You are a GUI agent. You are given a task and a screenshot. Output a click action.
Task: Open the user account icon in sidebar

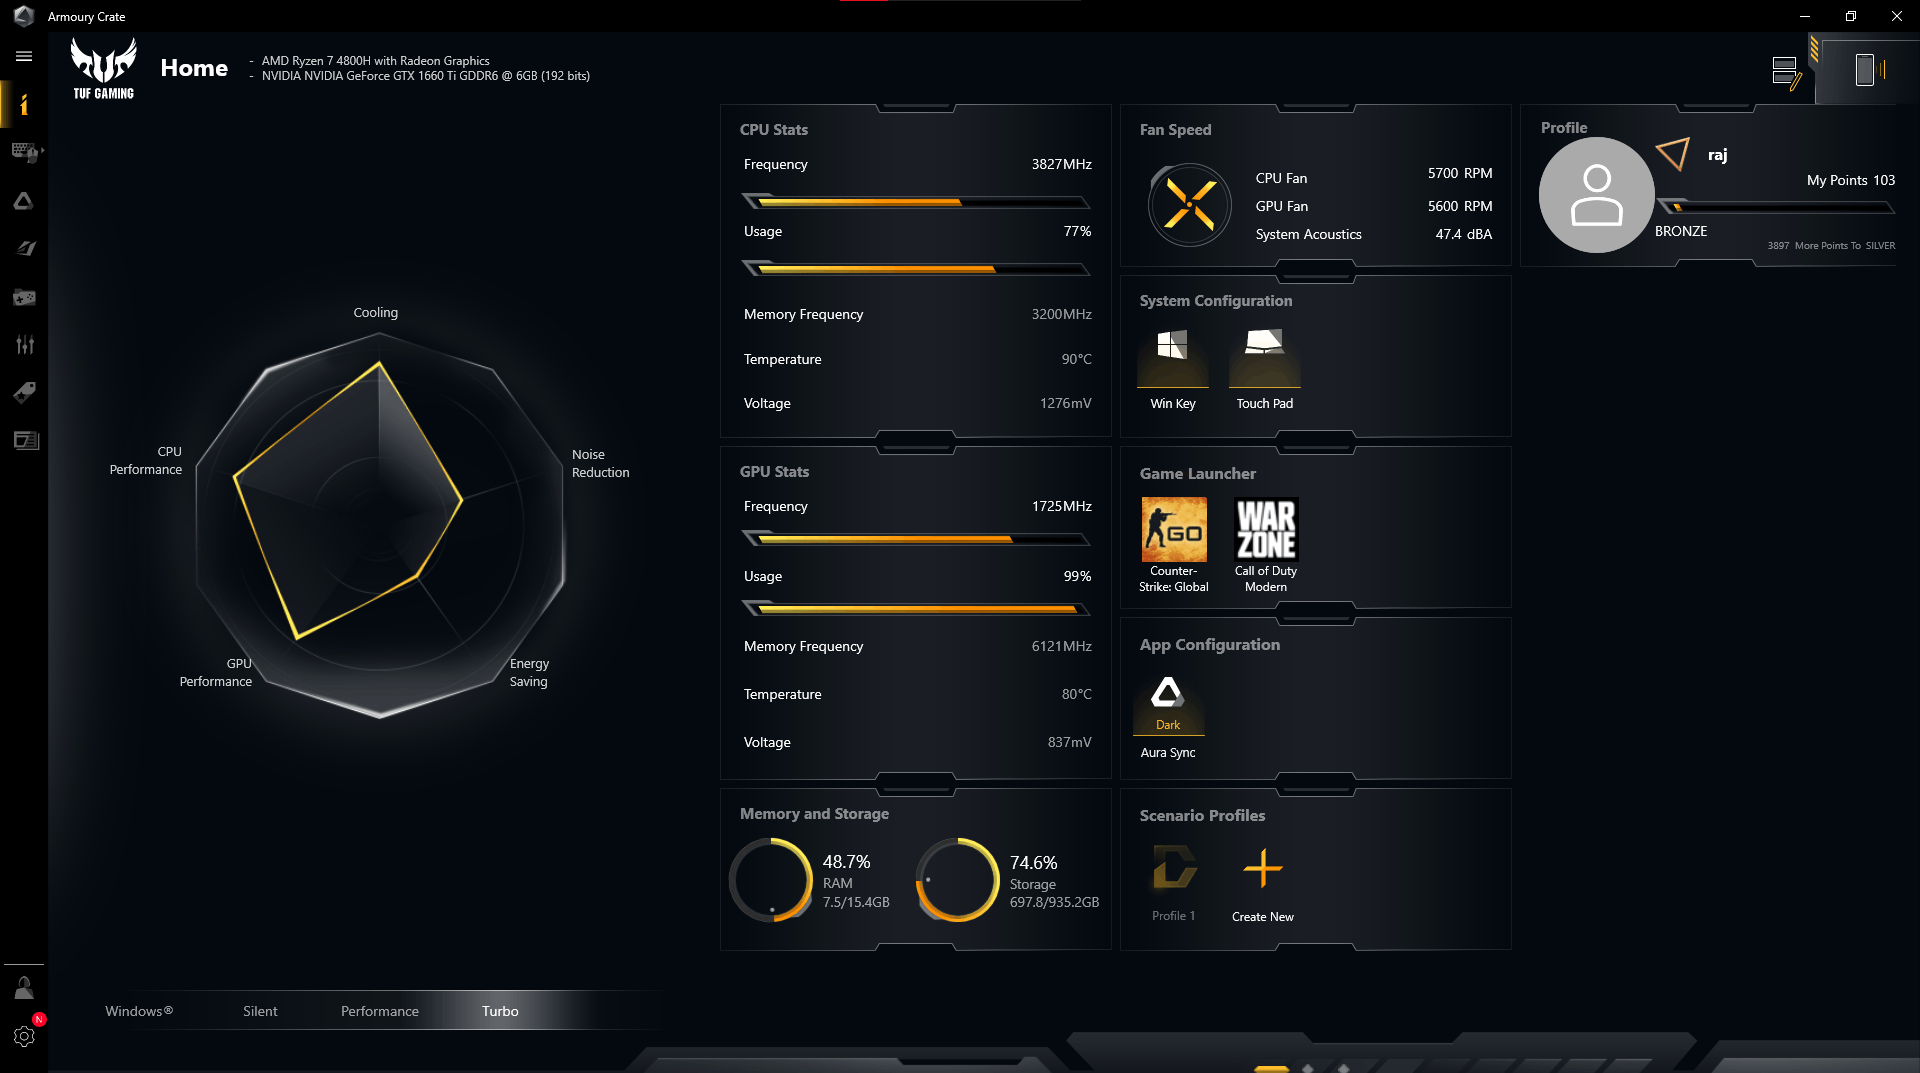[24, 988]
